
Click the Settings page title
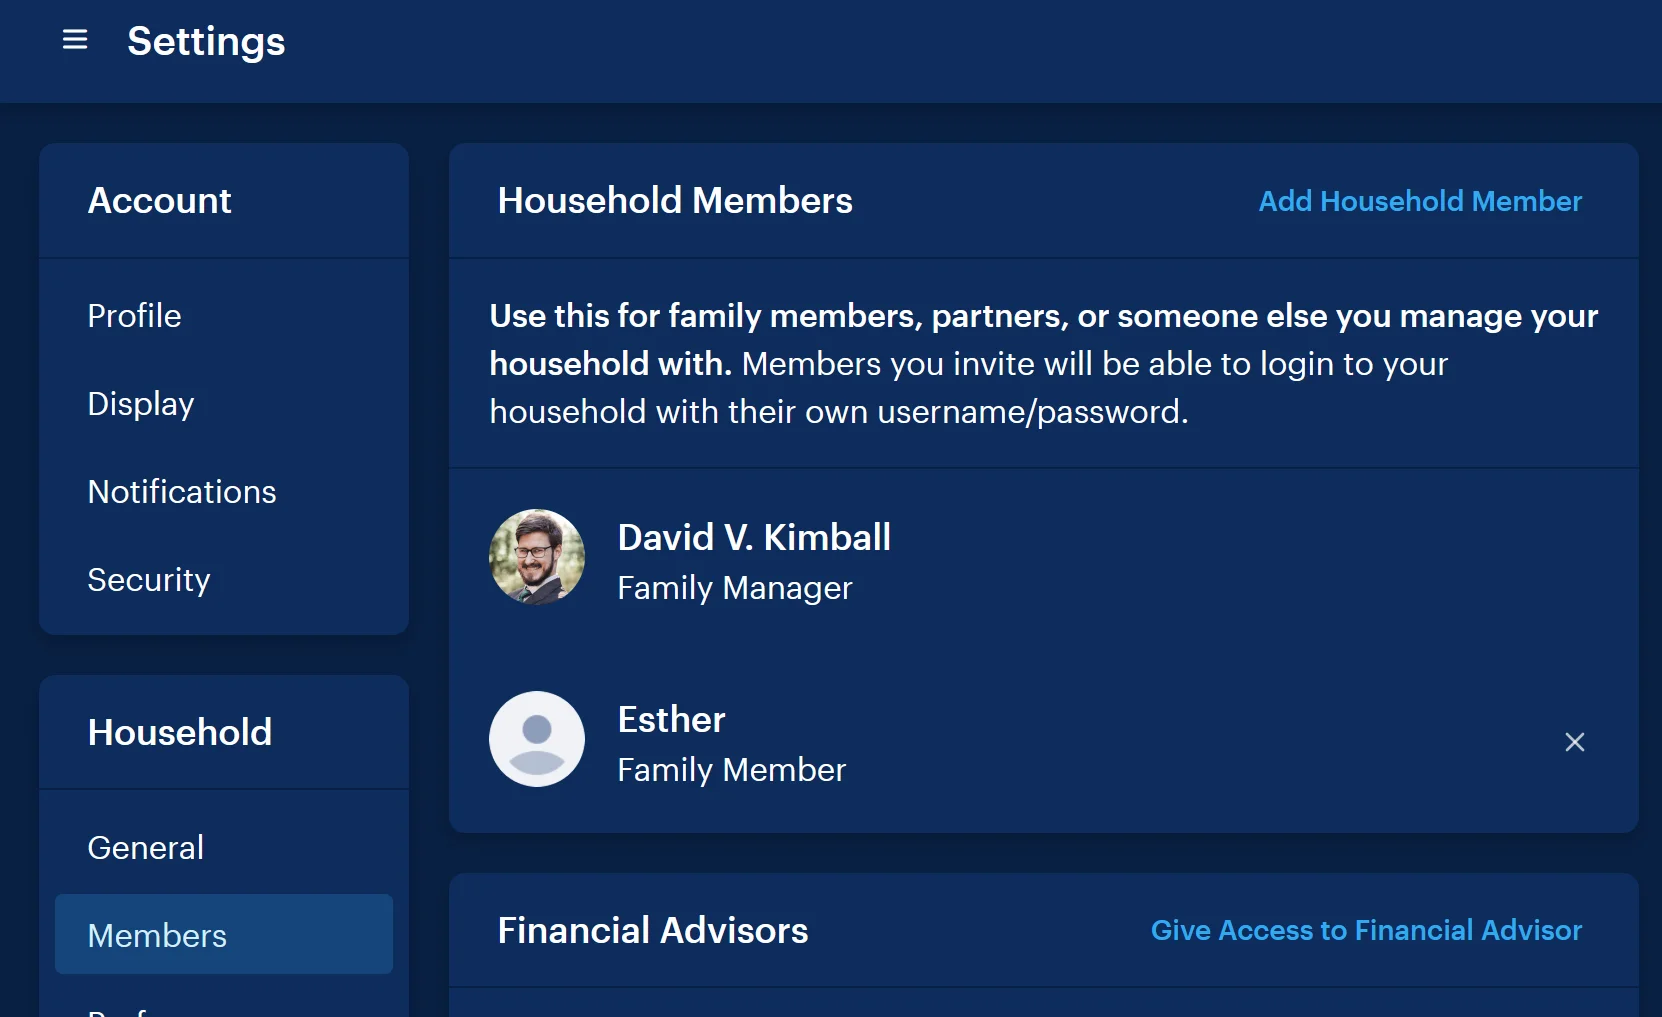pyautogui.click(x=205, y=42)
